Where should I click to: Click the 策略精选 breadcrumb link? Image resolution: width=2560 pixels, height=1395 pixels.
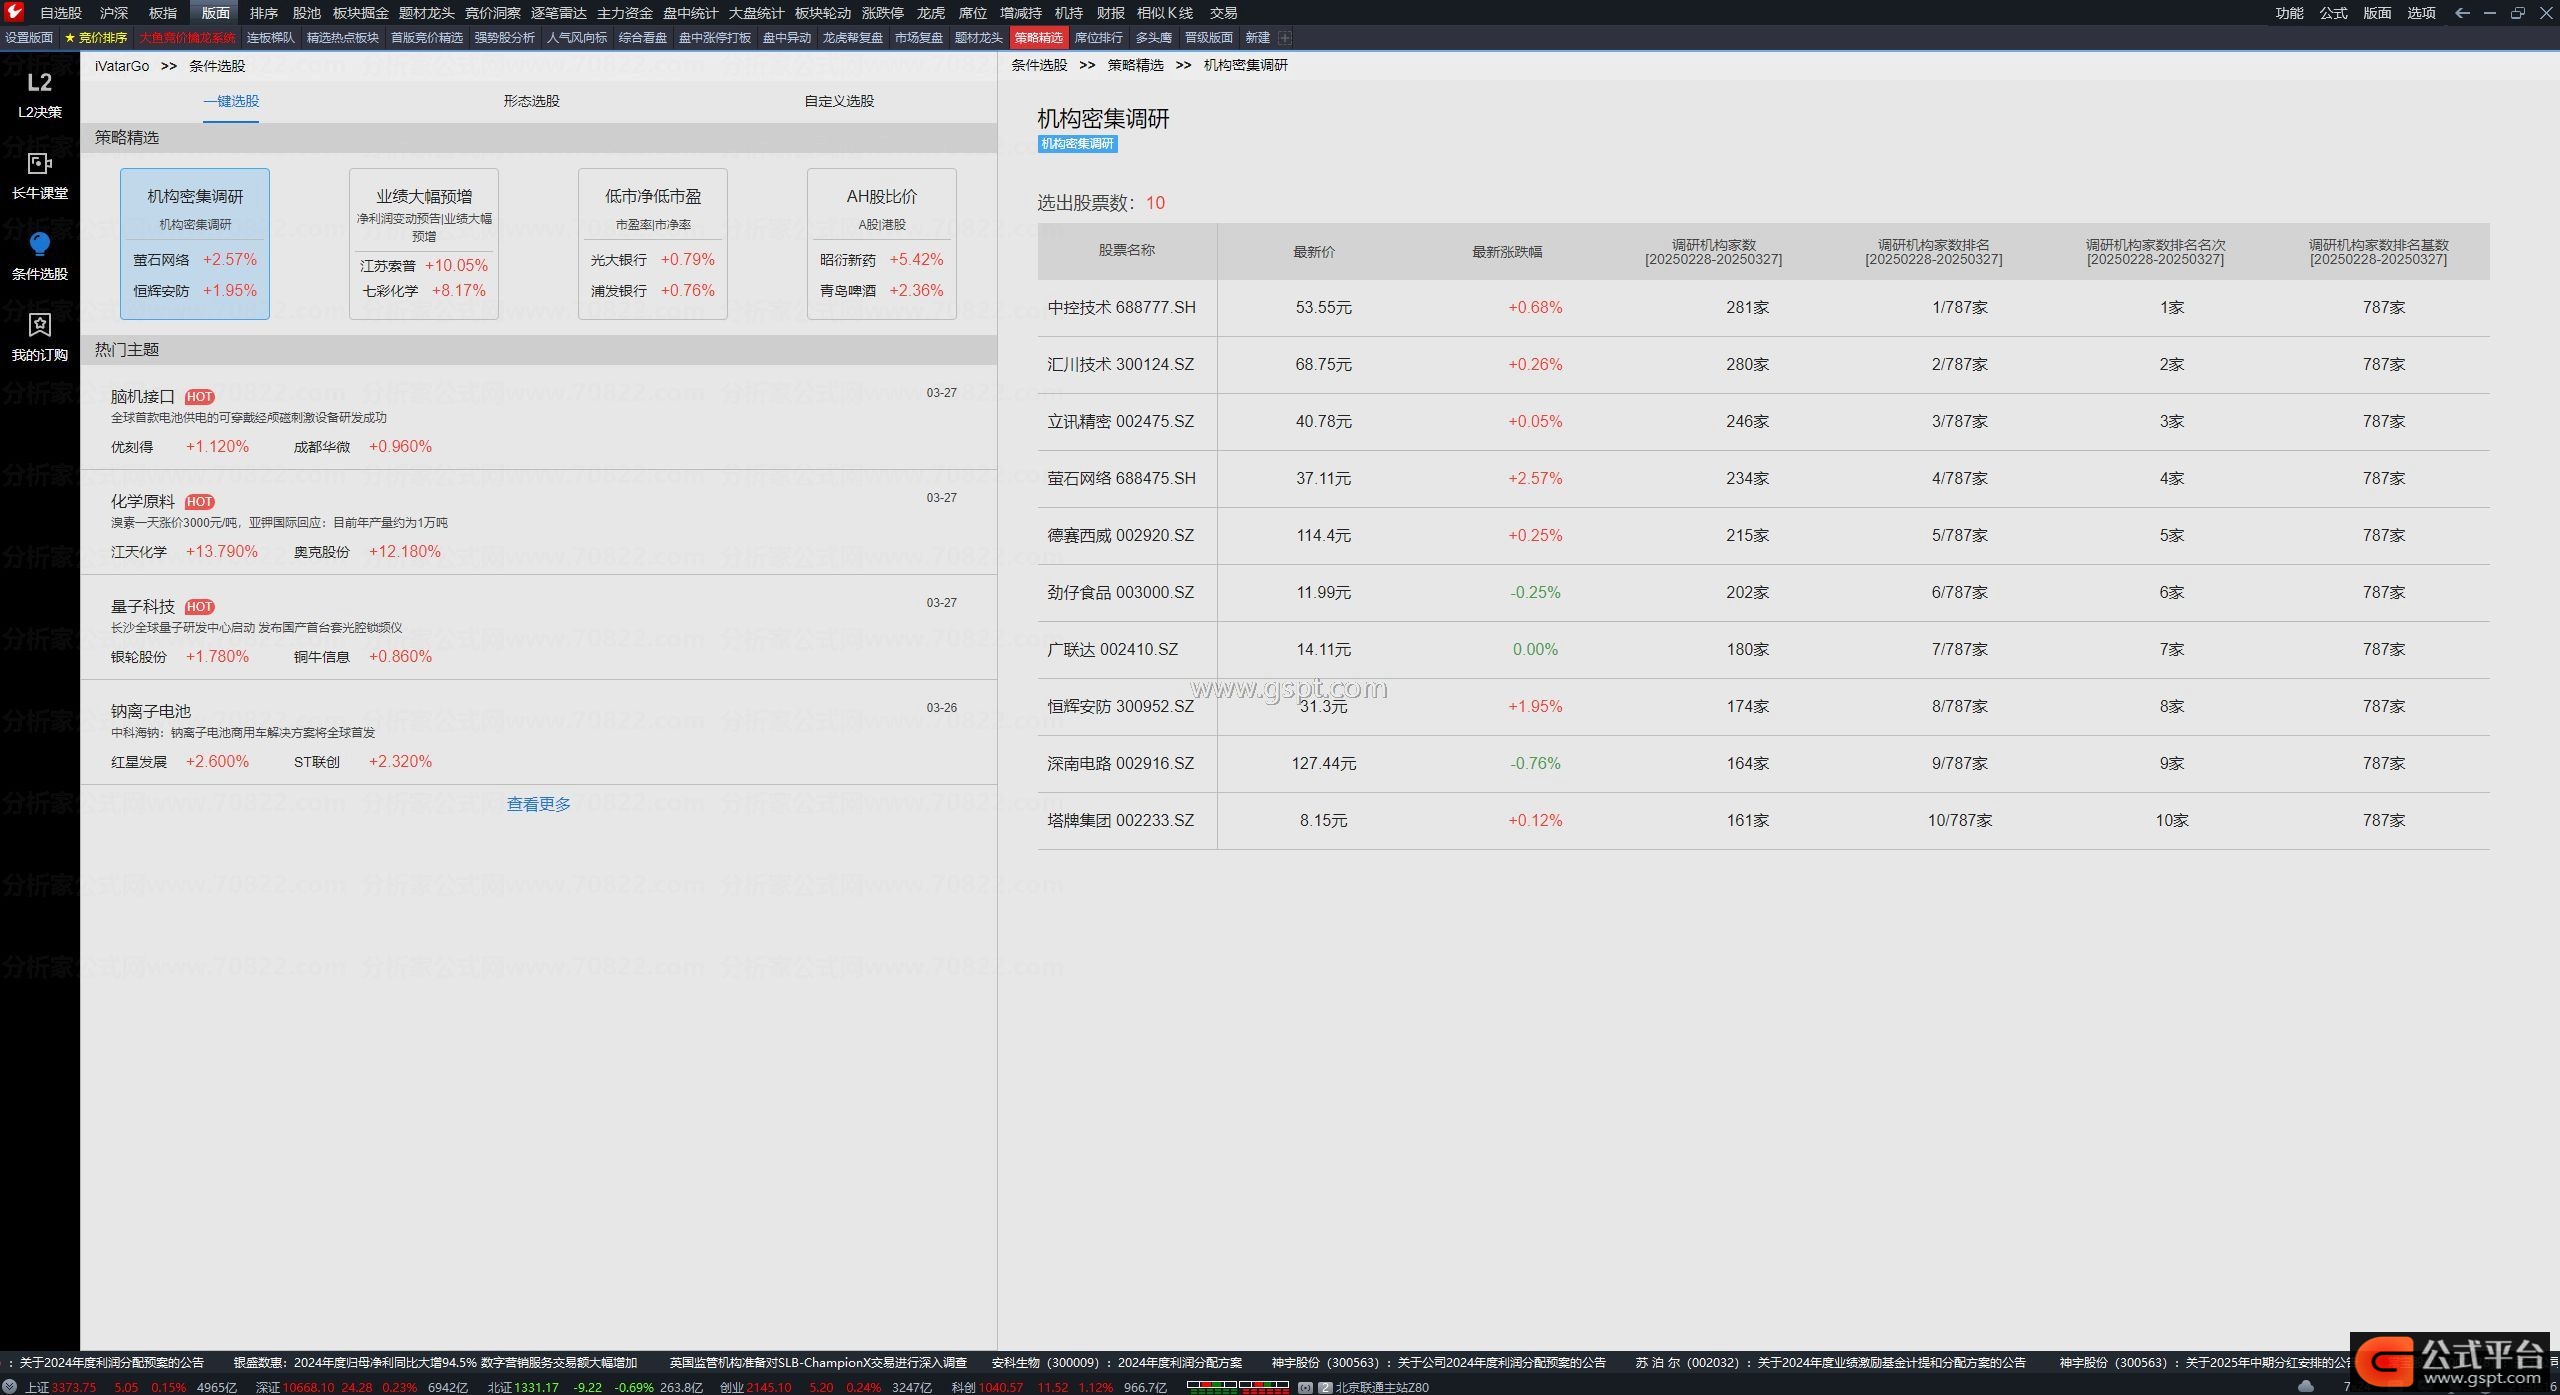click(x=1135, y=65)
